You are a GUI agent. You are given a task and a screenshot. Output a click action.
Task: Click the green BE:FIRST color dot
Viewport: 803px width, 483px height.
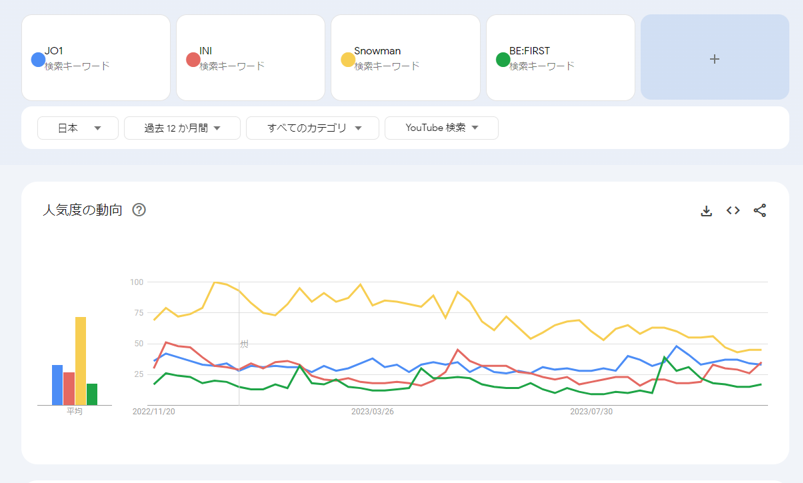(503, 59)
